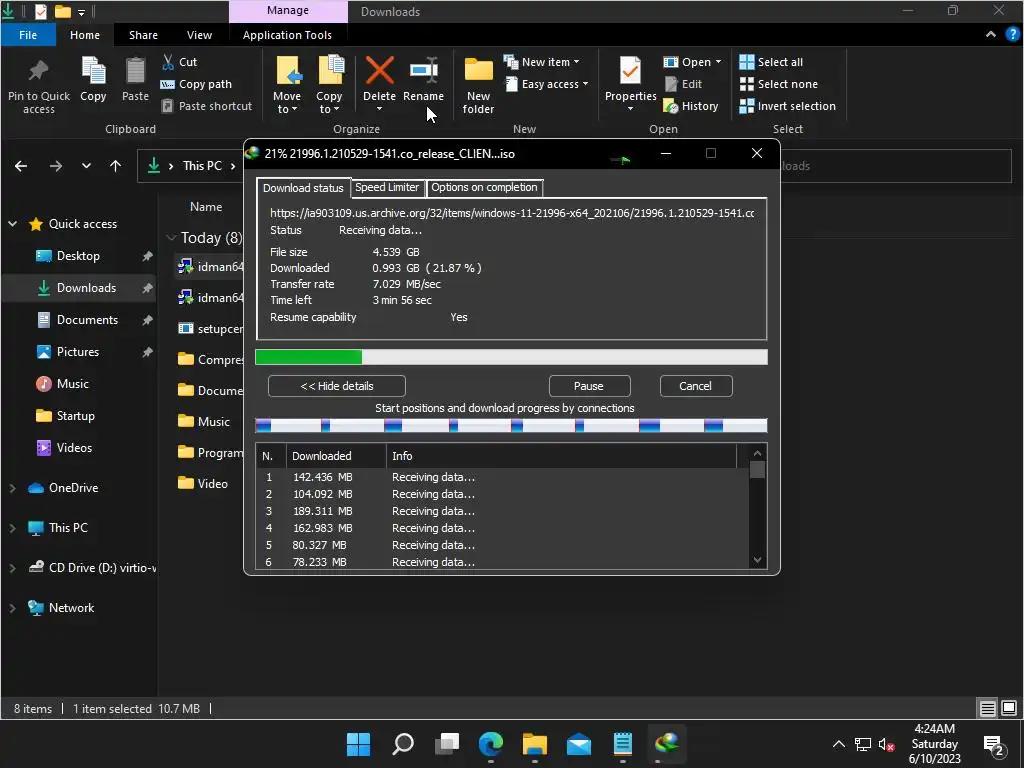1024x768 pixels.
Task: Switch to the View ribbon tab
Action: 199,35
